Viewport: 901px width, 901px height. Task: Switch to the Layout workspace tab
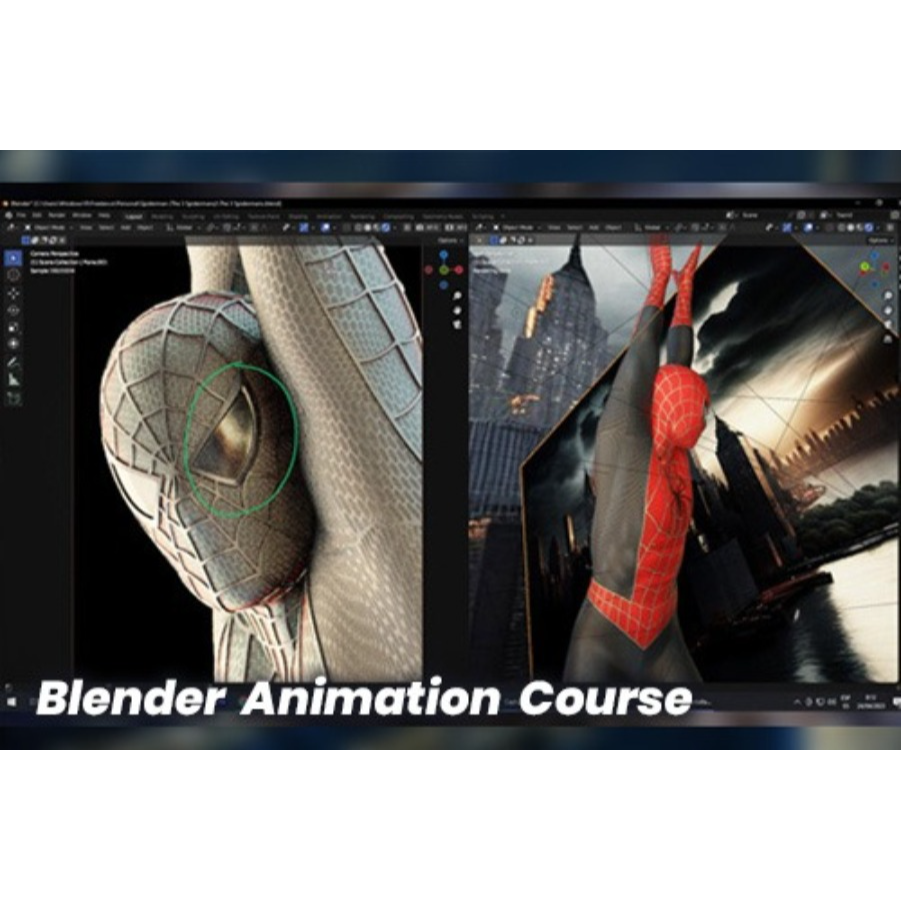(134, 217)
